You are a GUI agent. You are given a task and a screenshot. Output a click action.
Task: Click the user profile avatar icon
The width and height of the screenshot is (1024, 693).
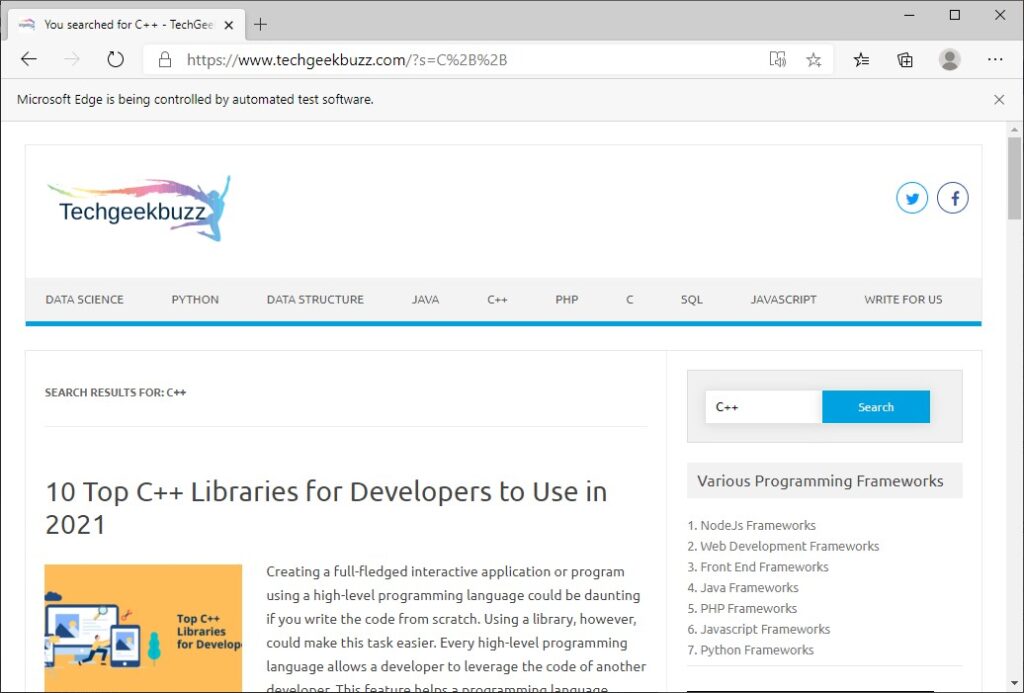point(949,60)
